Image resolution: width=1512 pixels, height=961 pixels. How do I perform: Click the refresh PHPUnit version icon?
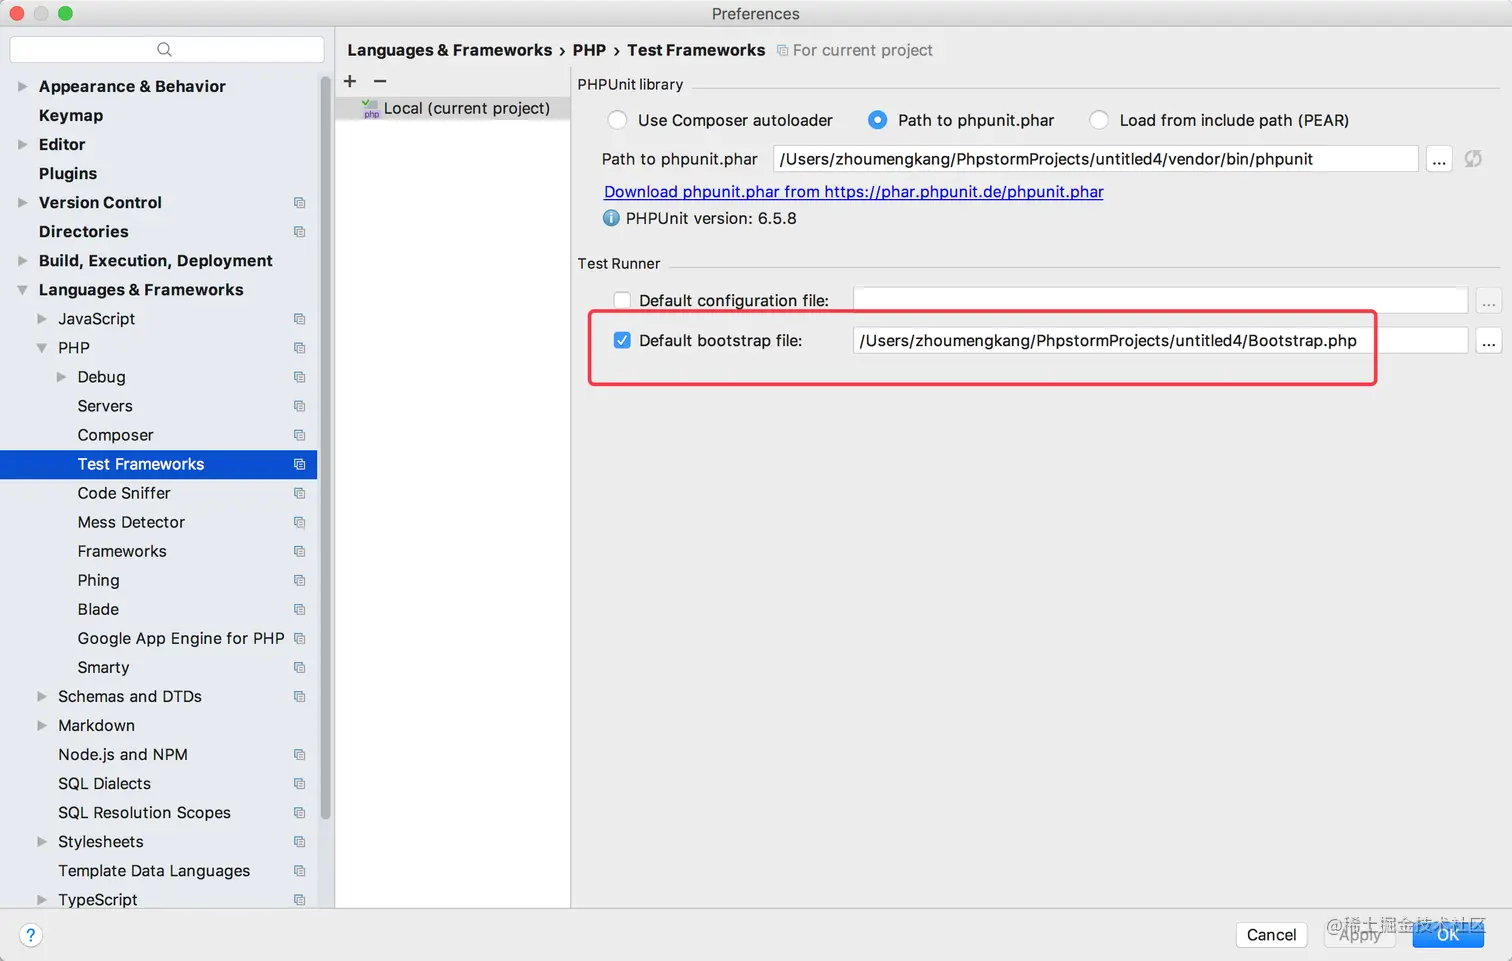click(1473, 159)
